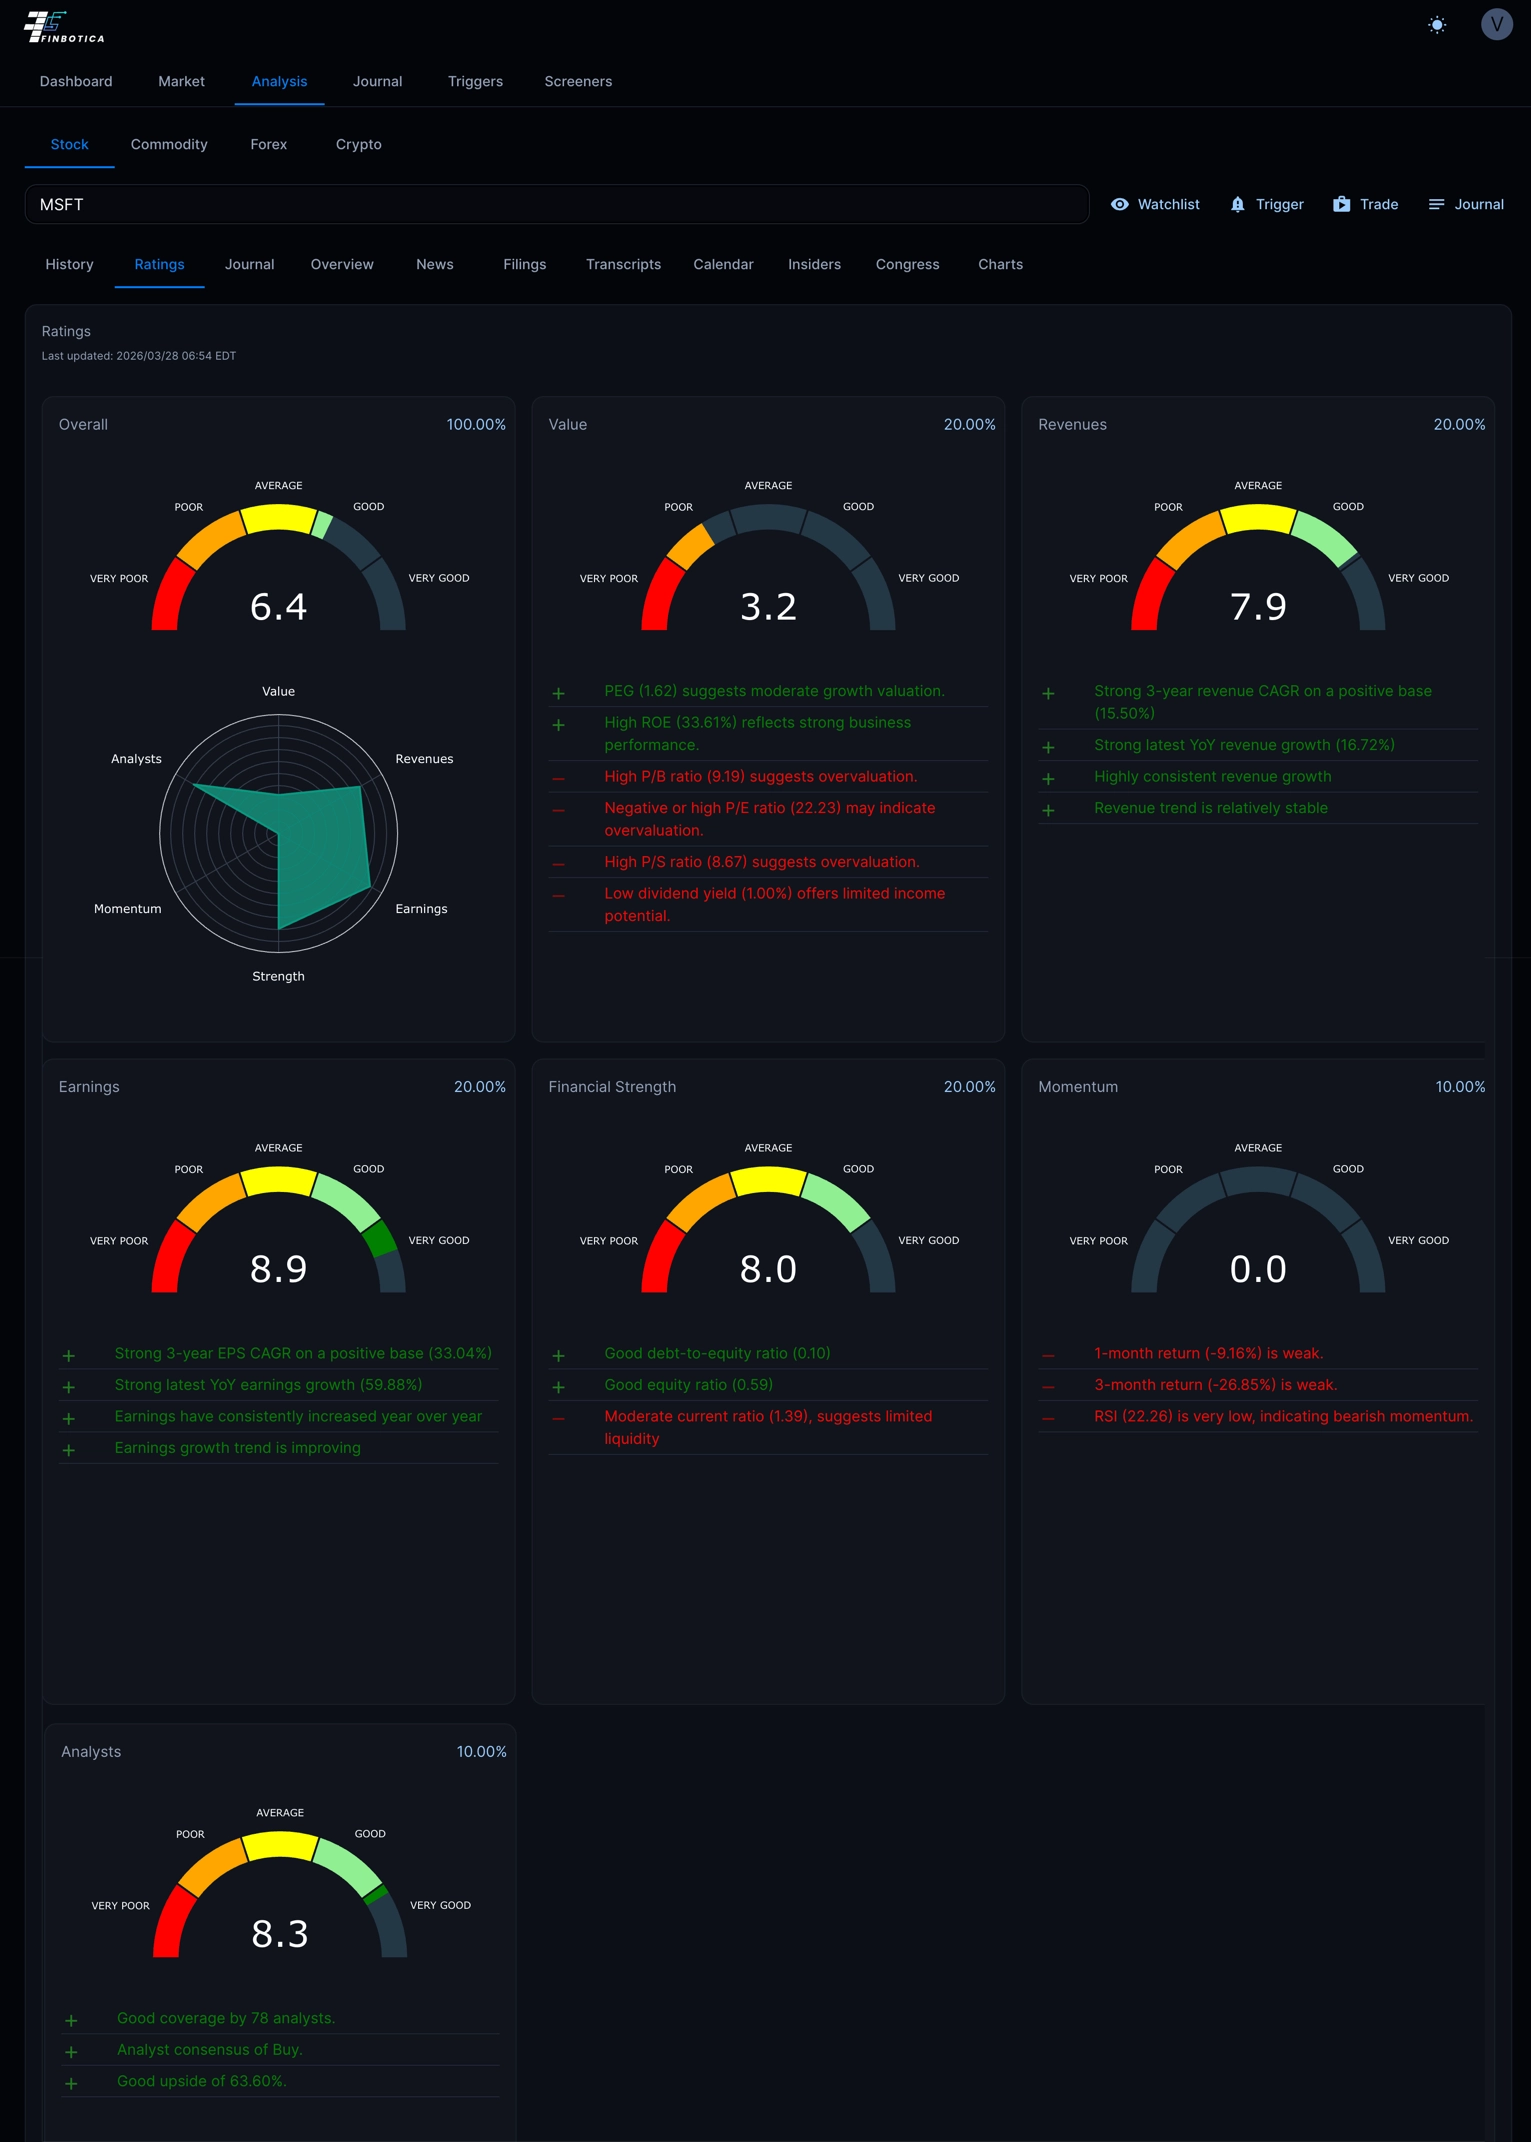Open the user avatar menu
1531x2142 pixels.
(1495, 25)
